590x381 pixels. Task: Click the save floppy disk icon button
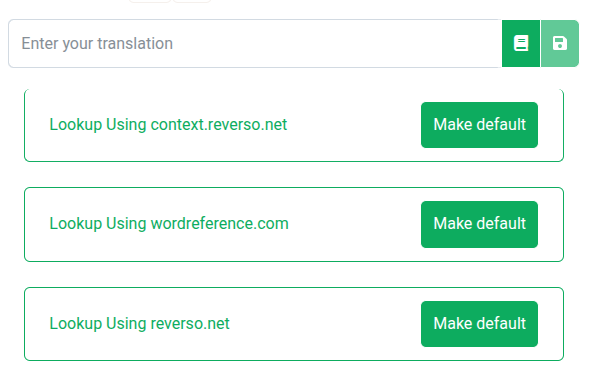560,44
